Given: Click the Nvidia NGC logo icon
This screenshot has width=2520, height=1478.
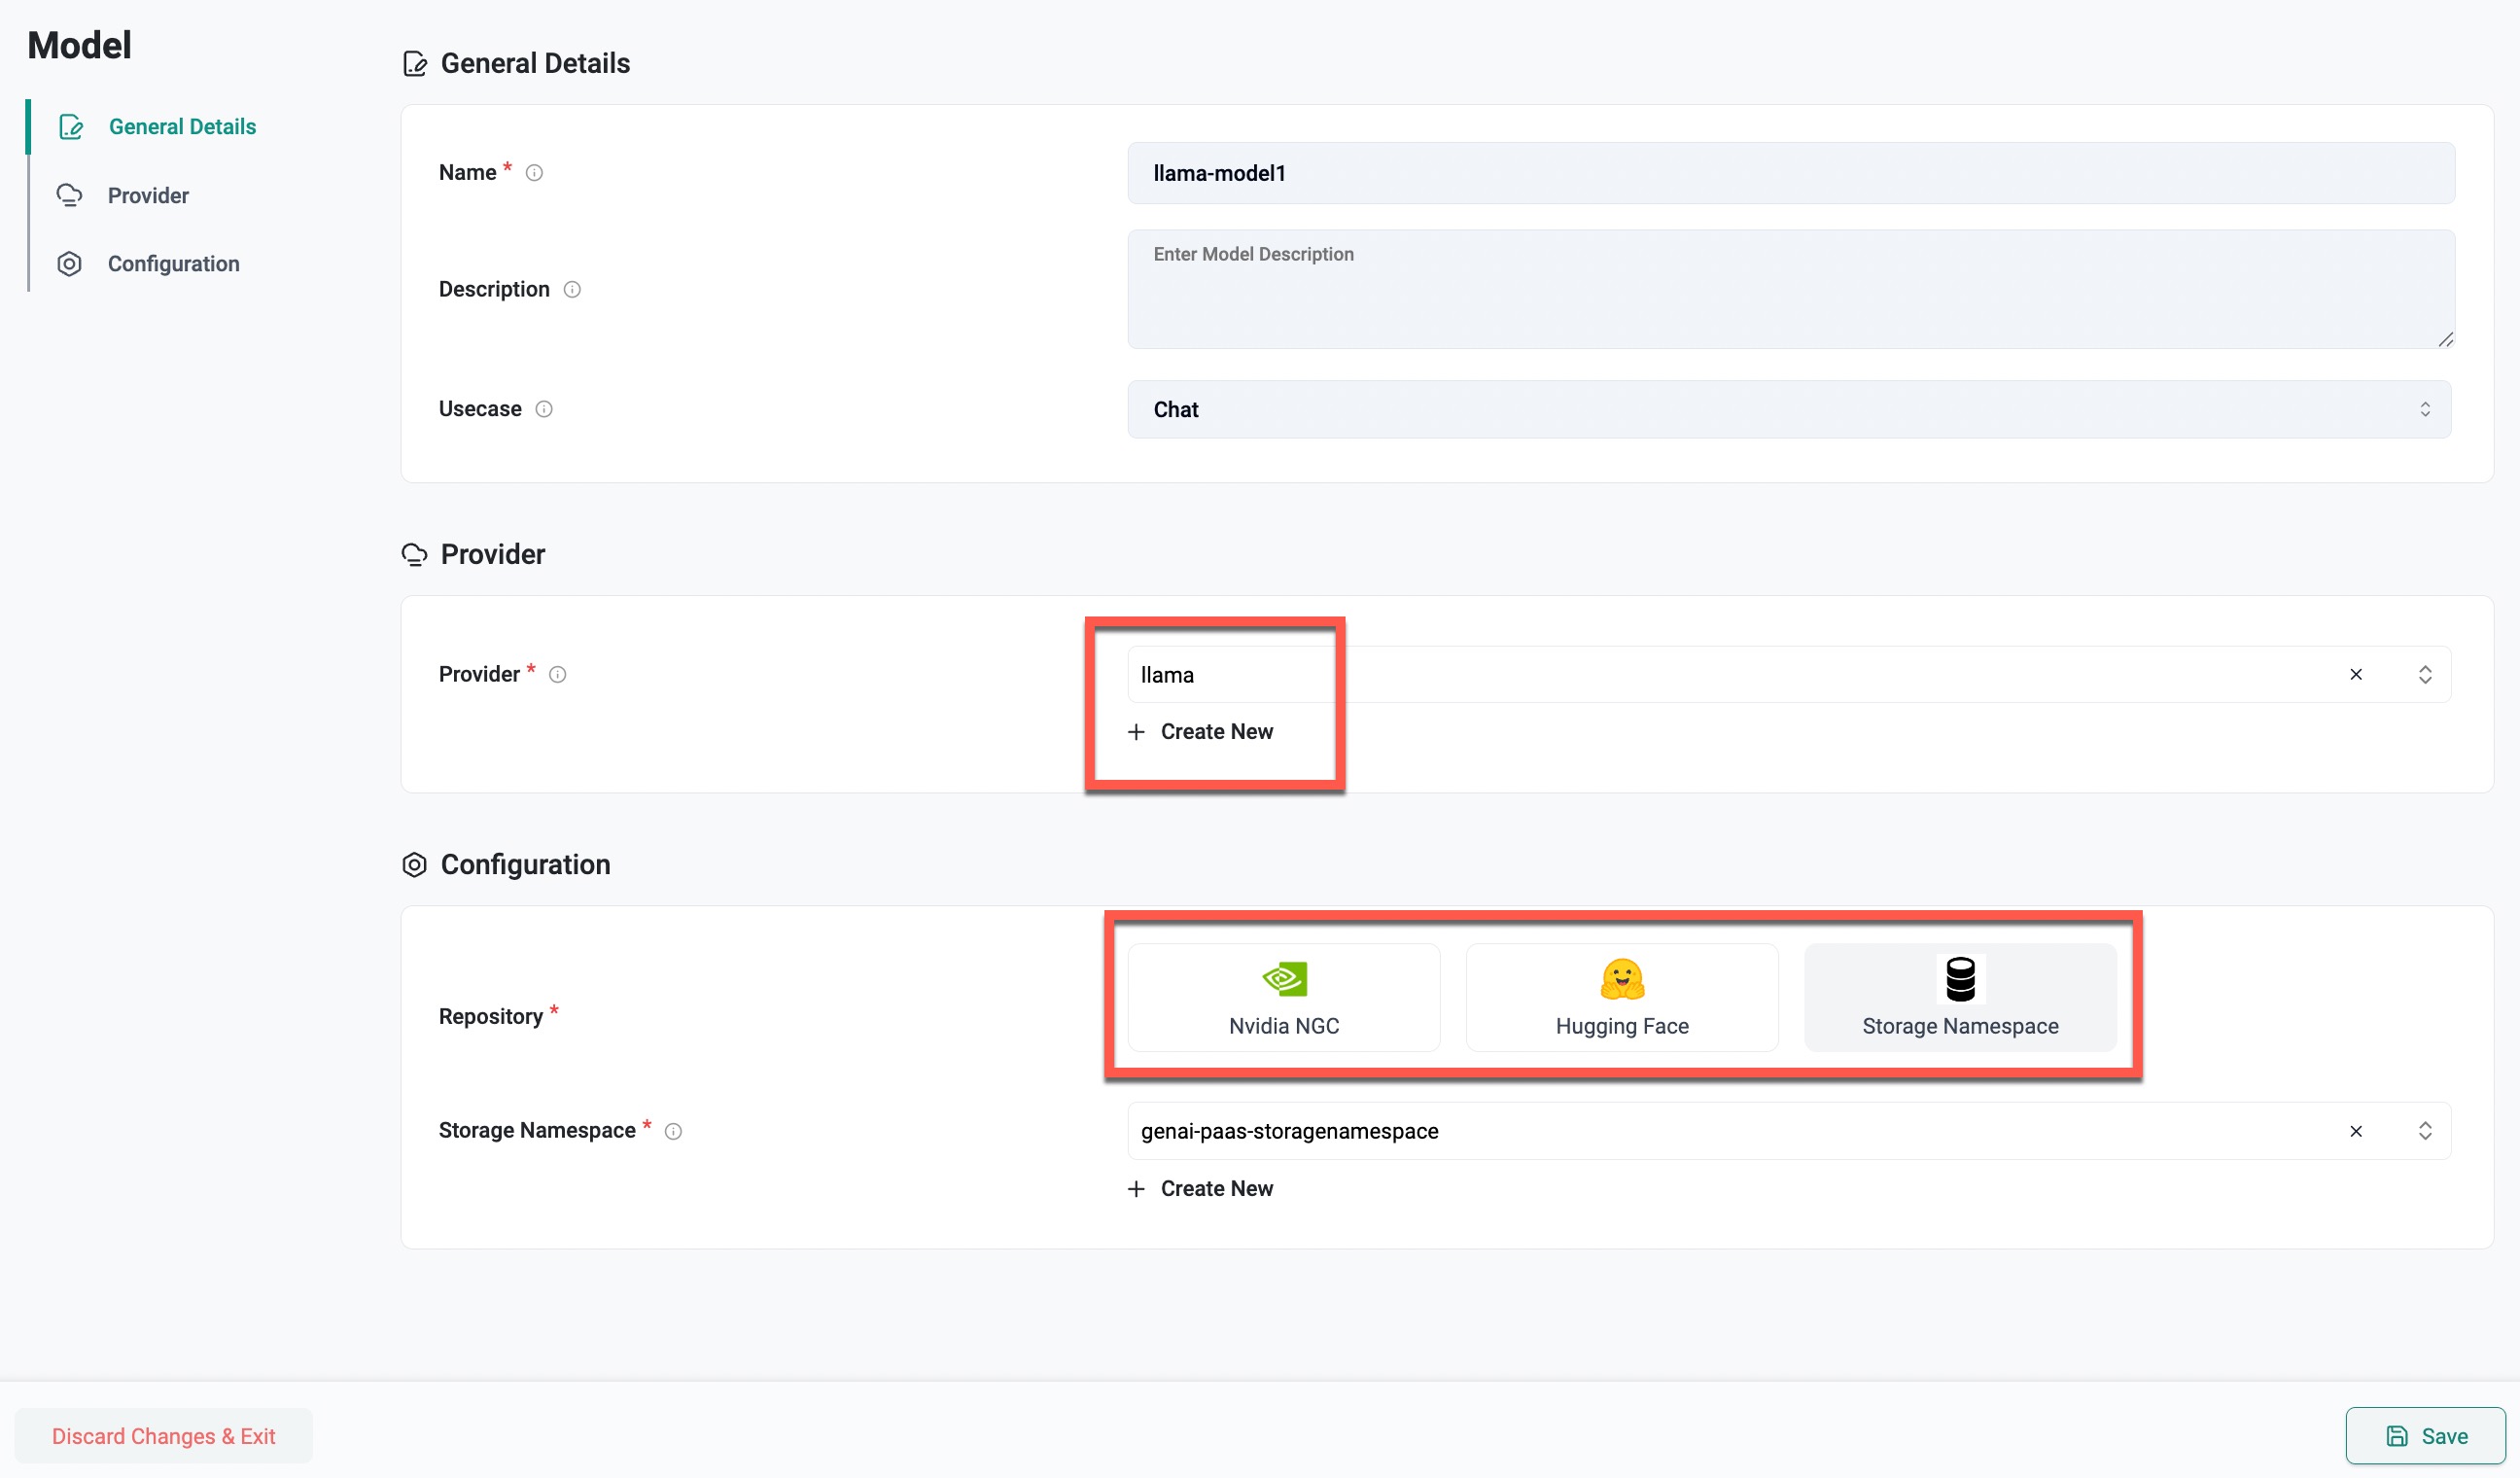Looking at the screenshot, I should 1284,980.
